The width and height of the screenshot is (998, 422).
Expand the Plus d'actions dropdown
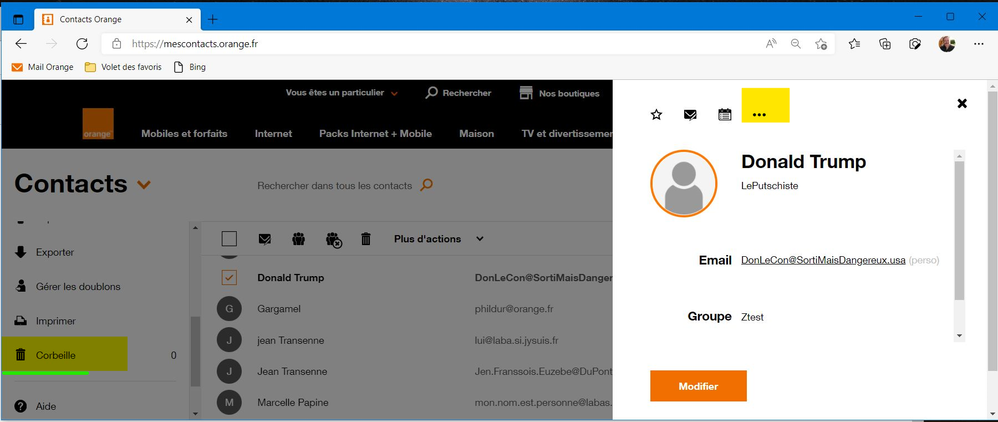[439, 239]
